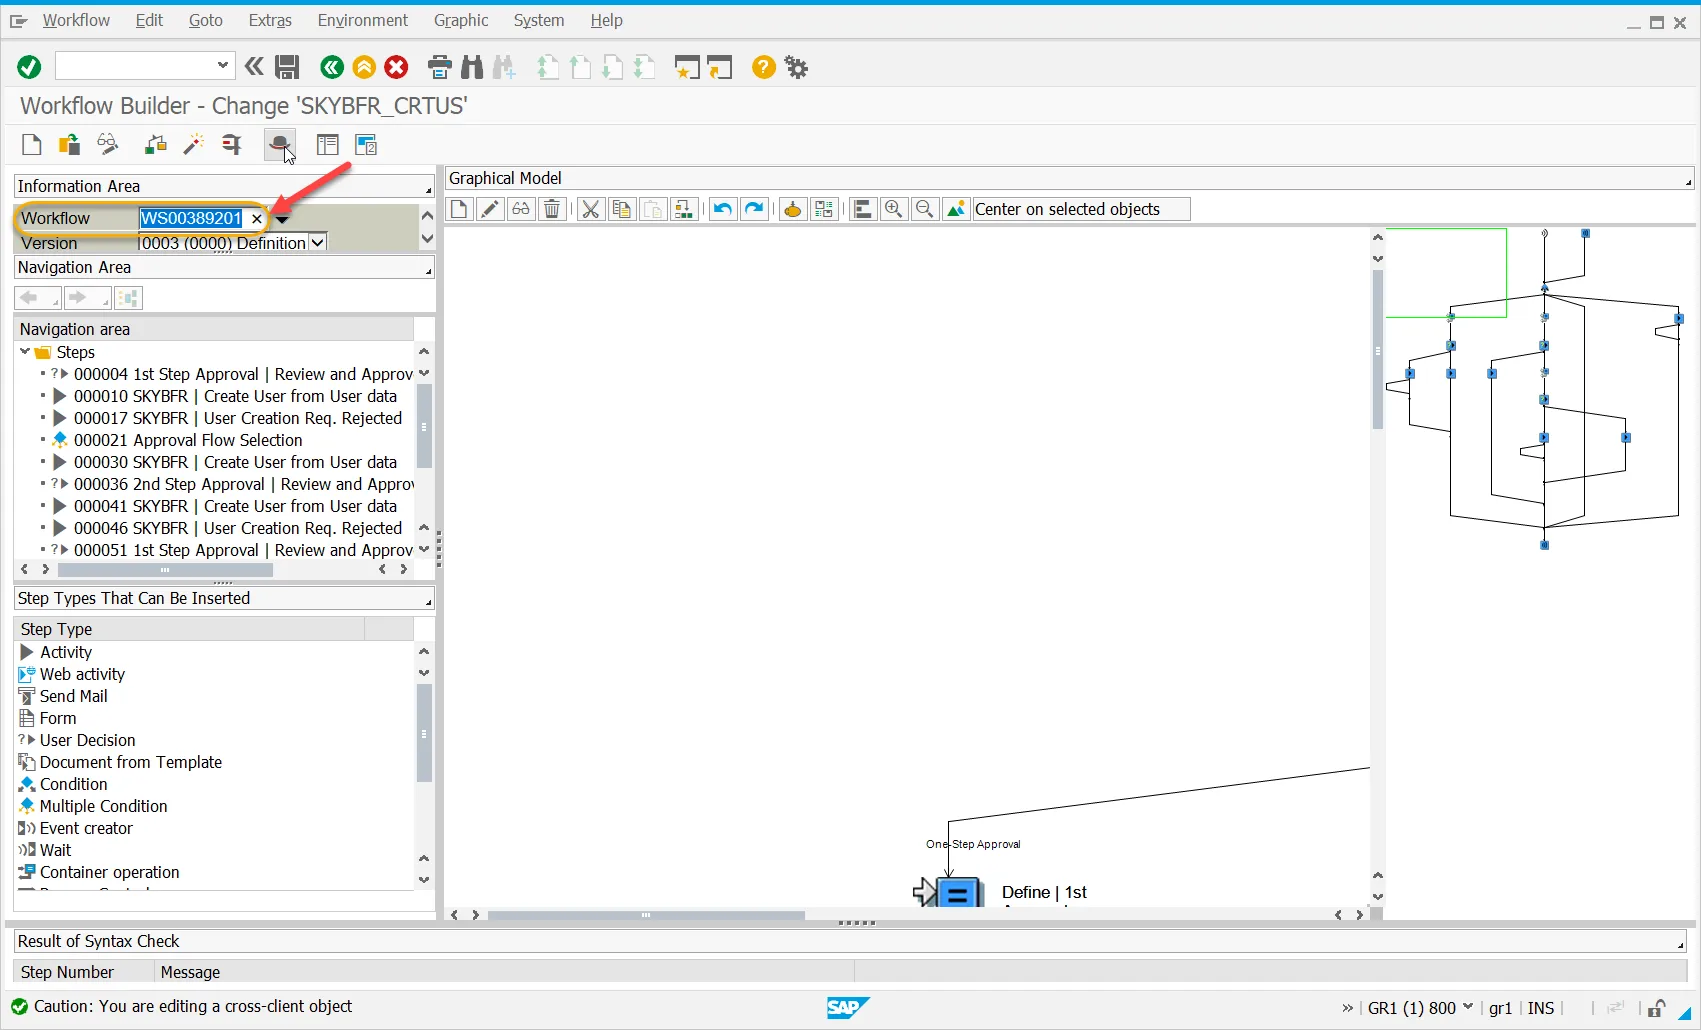Click the orange Exit icon

point(364,67)
